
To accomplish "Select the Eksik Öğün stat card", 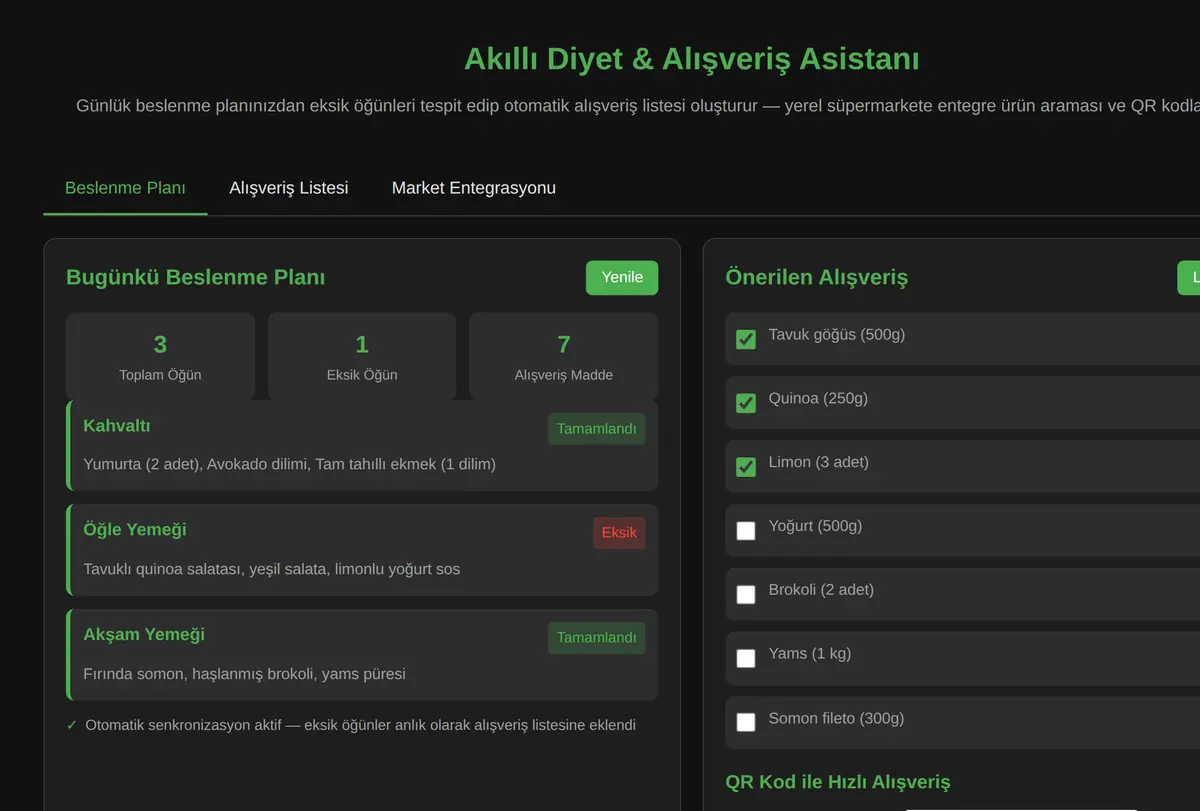I will coord(362,357).
